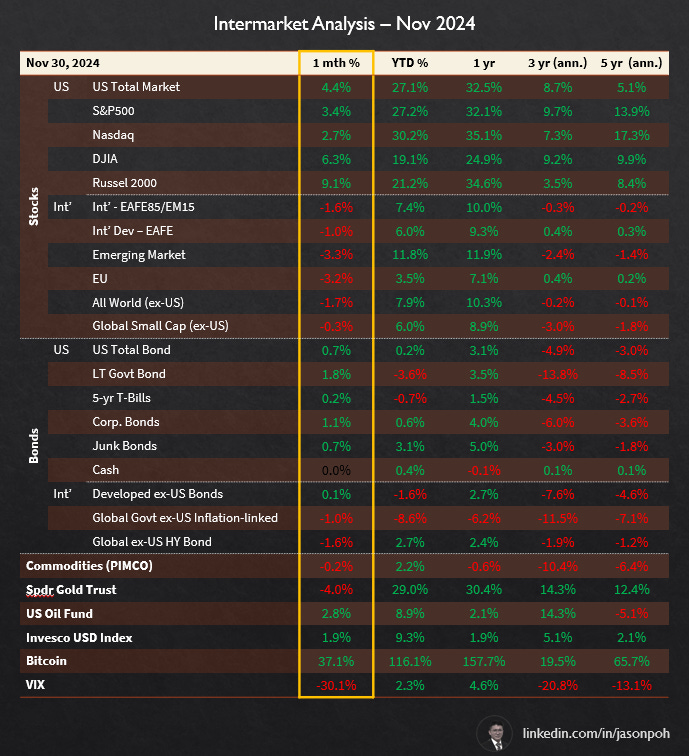The height and width of the screenshot is (756, 689).
Task: Select the US Total Bond row label
Action: [x=131, y=350]
